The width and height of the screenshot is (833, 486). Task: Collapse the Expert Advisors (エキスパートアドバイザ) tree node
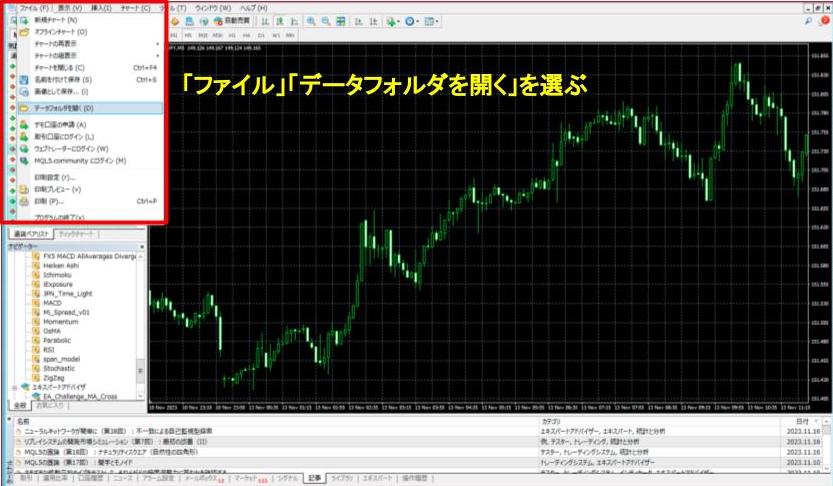(x=14, y=387)
